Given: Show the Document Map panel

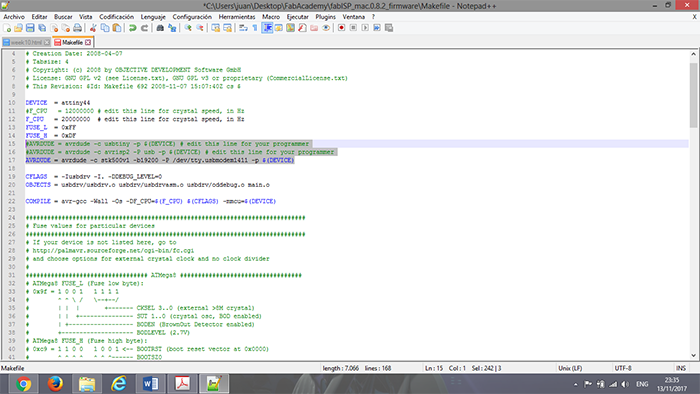Looking at the screenshot, I should (x=291, y=28).
